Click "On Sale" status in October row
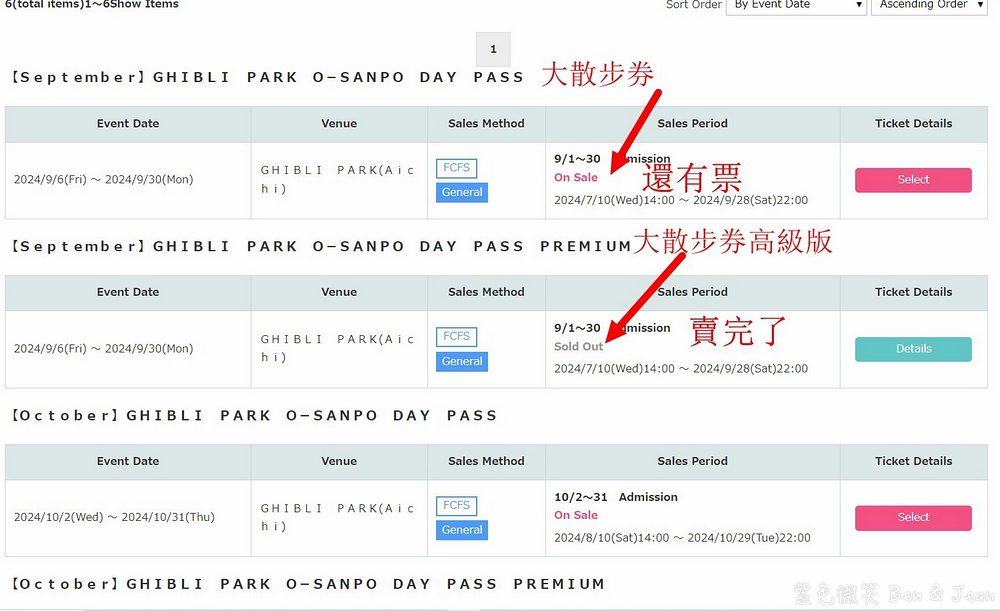The image size is (1000, 611). pos(576,515)
